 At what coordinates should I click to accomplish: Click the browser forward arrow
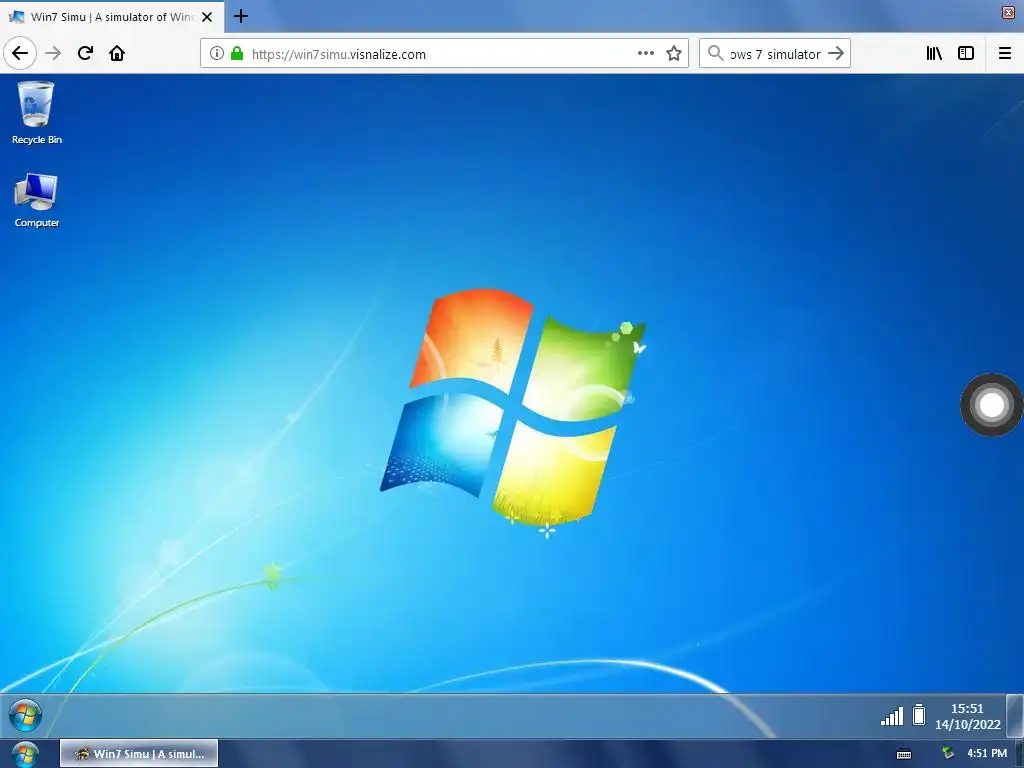[x=53, y=54]
